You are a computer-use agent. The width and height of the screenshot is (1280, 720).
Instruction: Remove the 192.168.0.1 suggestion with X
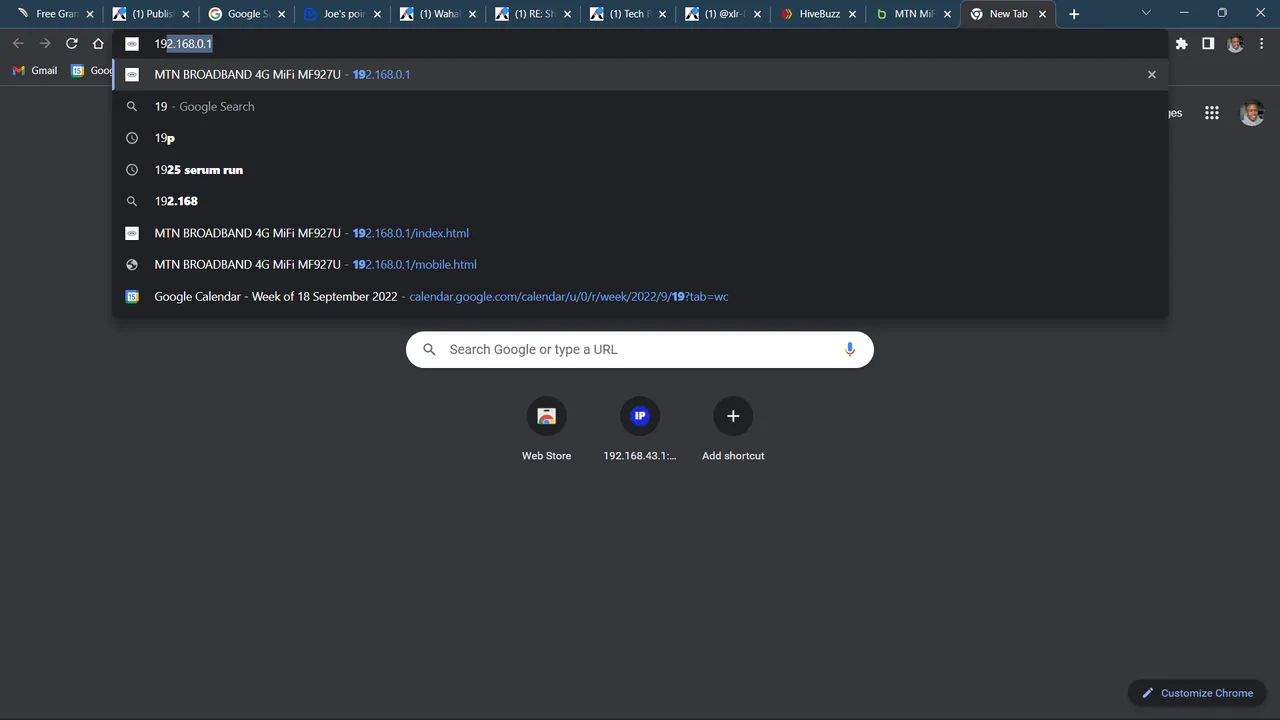point(1152,75)
